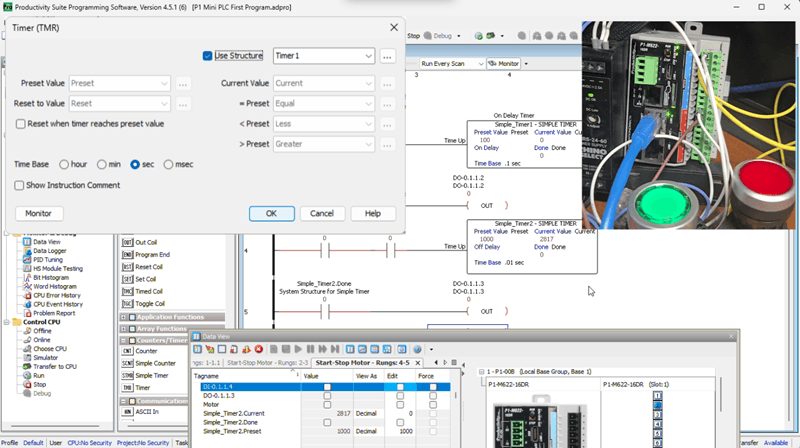Go Online under Control CPU

[x=42, y=340]
